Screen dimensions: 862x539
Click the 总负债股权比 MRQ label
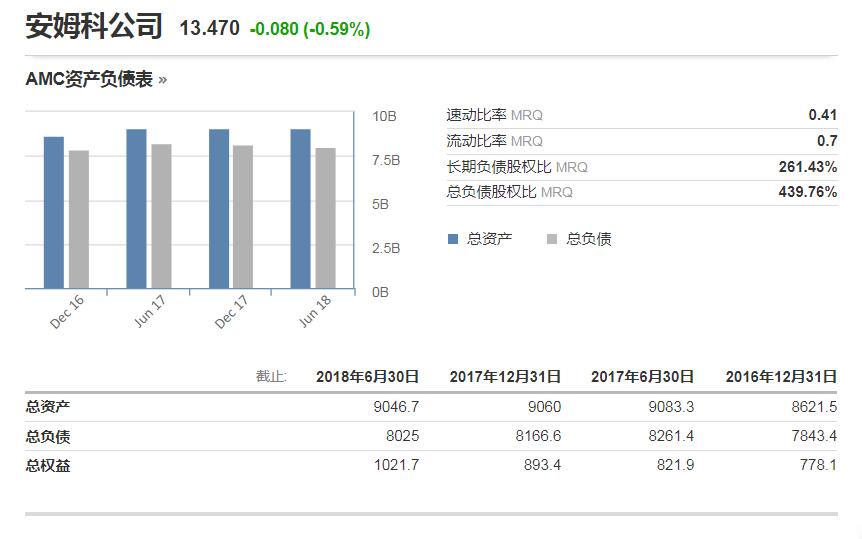510,192
